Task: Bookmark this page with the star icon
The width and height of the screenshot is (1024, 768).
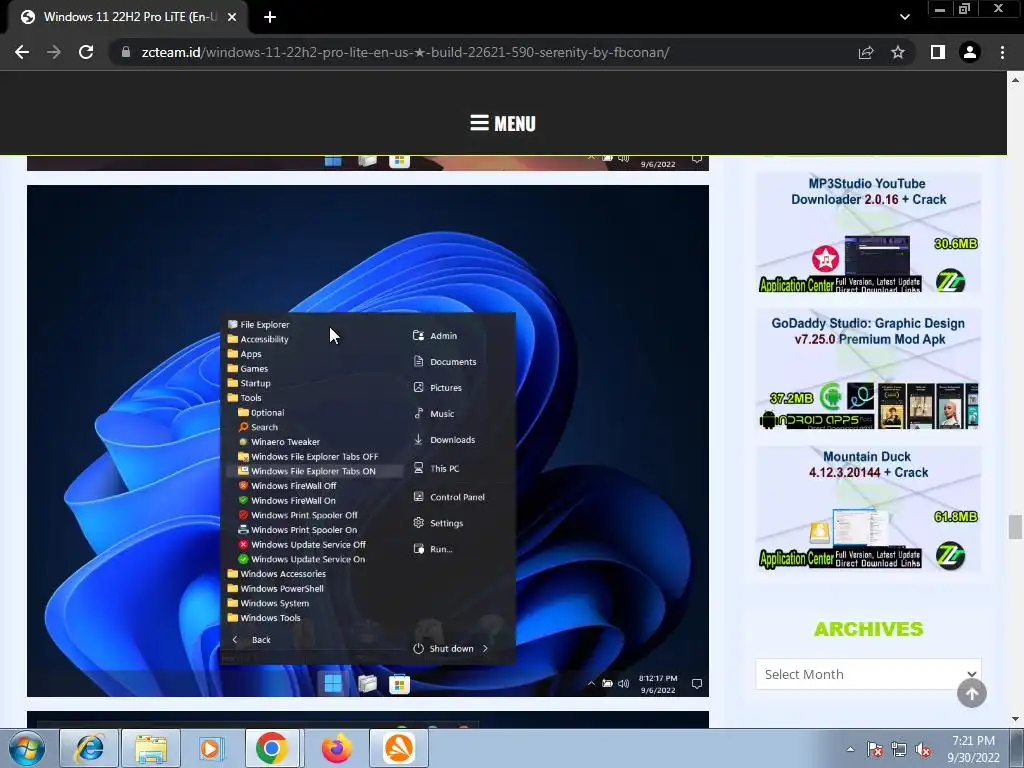Action: 898,52
